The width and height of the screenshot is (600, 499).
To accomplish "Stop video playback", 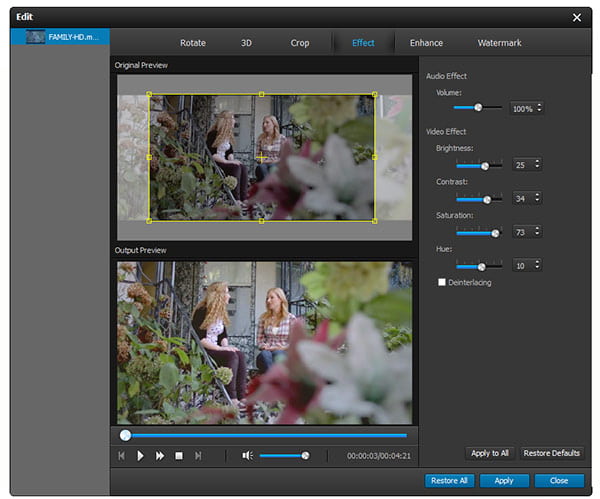I will (179, 455).
